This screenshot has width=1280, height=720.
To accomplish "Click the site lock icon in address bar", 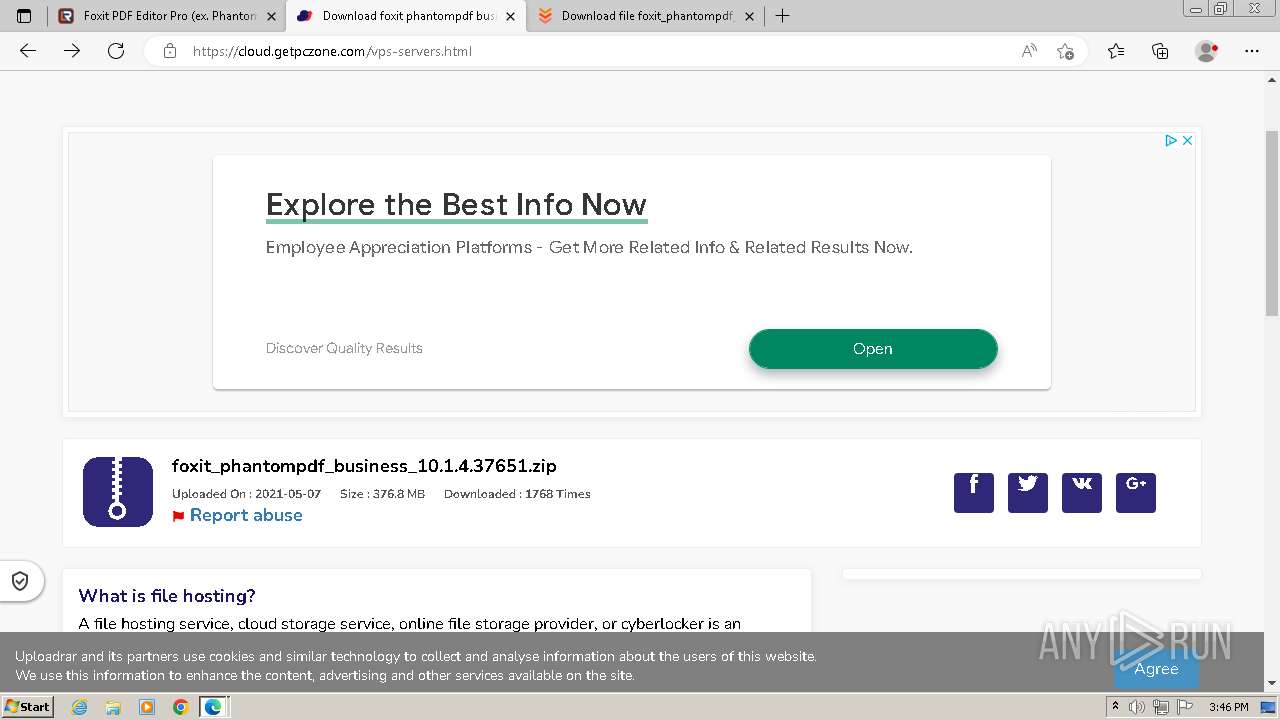I will pos(170,51).
